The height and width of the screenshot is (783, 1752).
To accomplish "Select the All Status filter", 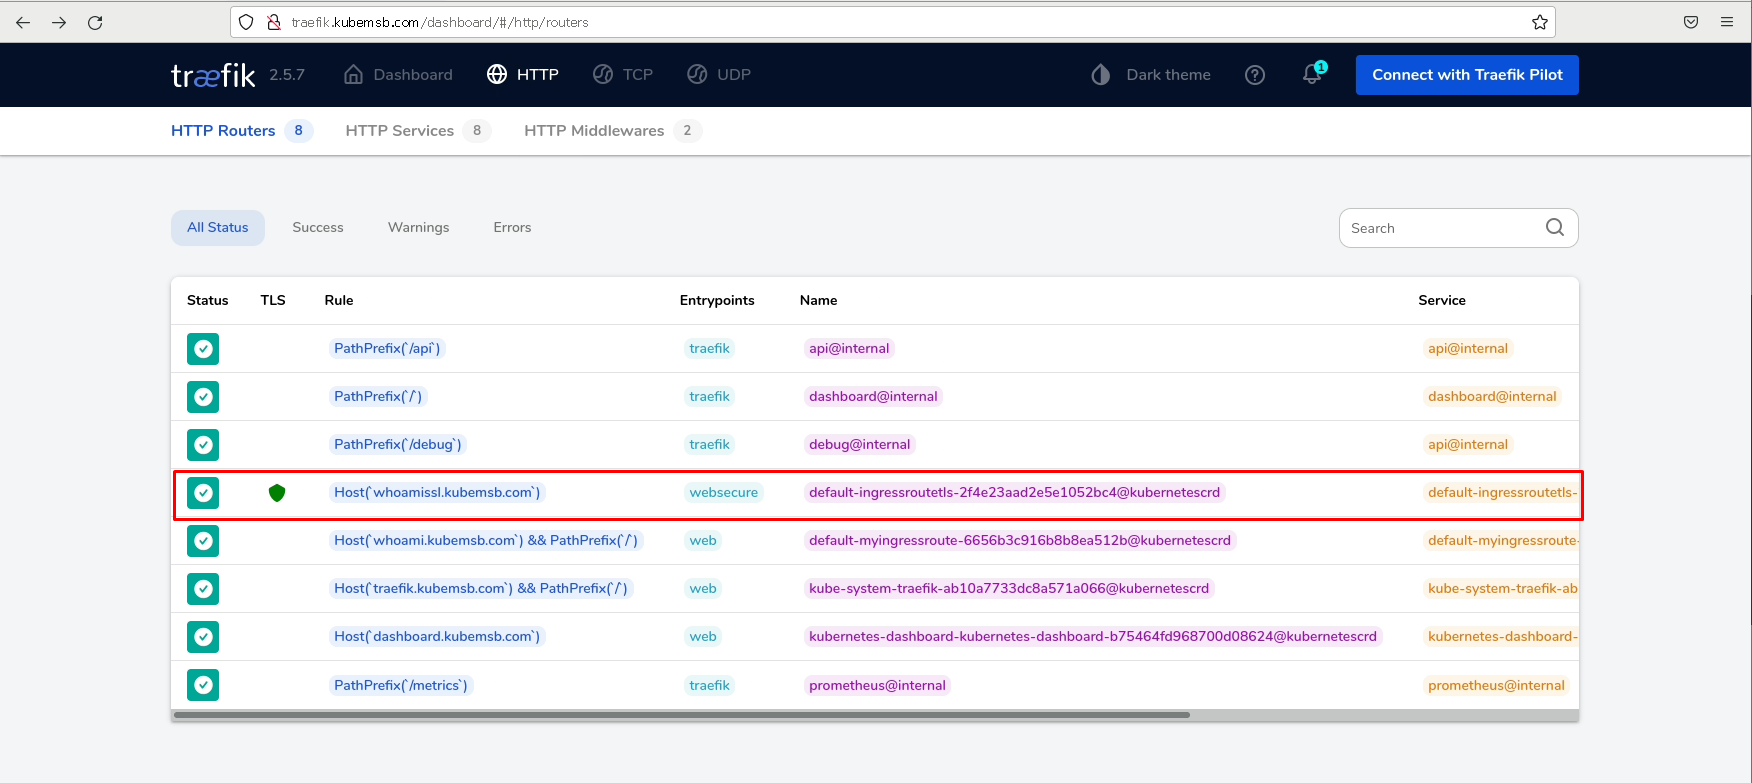I will 218,228.
